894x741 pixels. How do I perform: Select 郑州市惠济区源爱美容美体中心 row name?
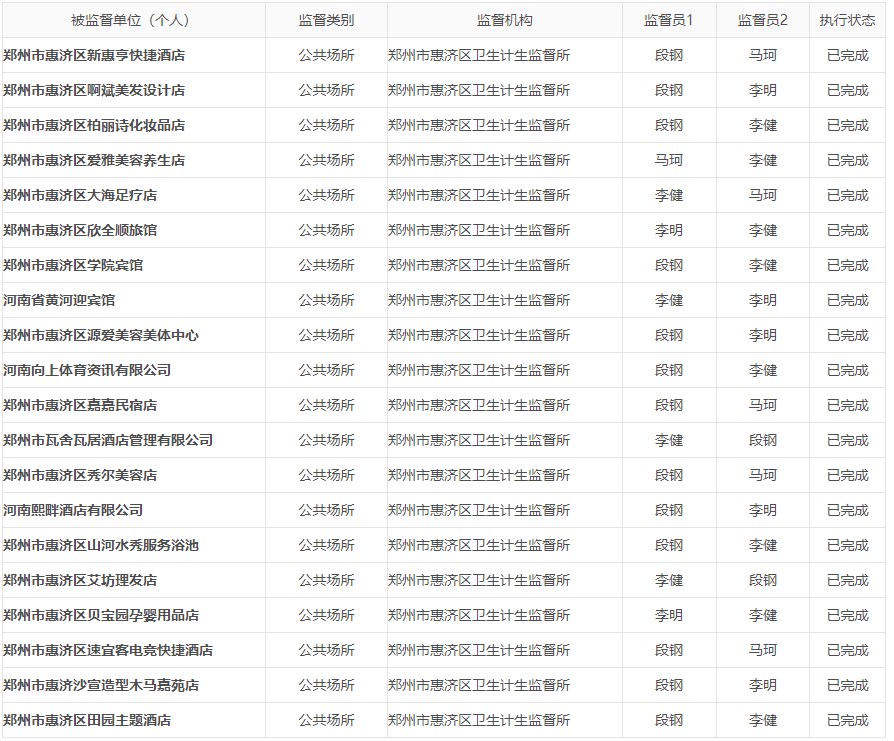pos(101,335)
